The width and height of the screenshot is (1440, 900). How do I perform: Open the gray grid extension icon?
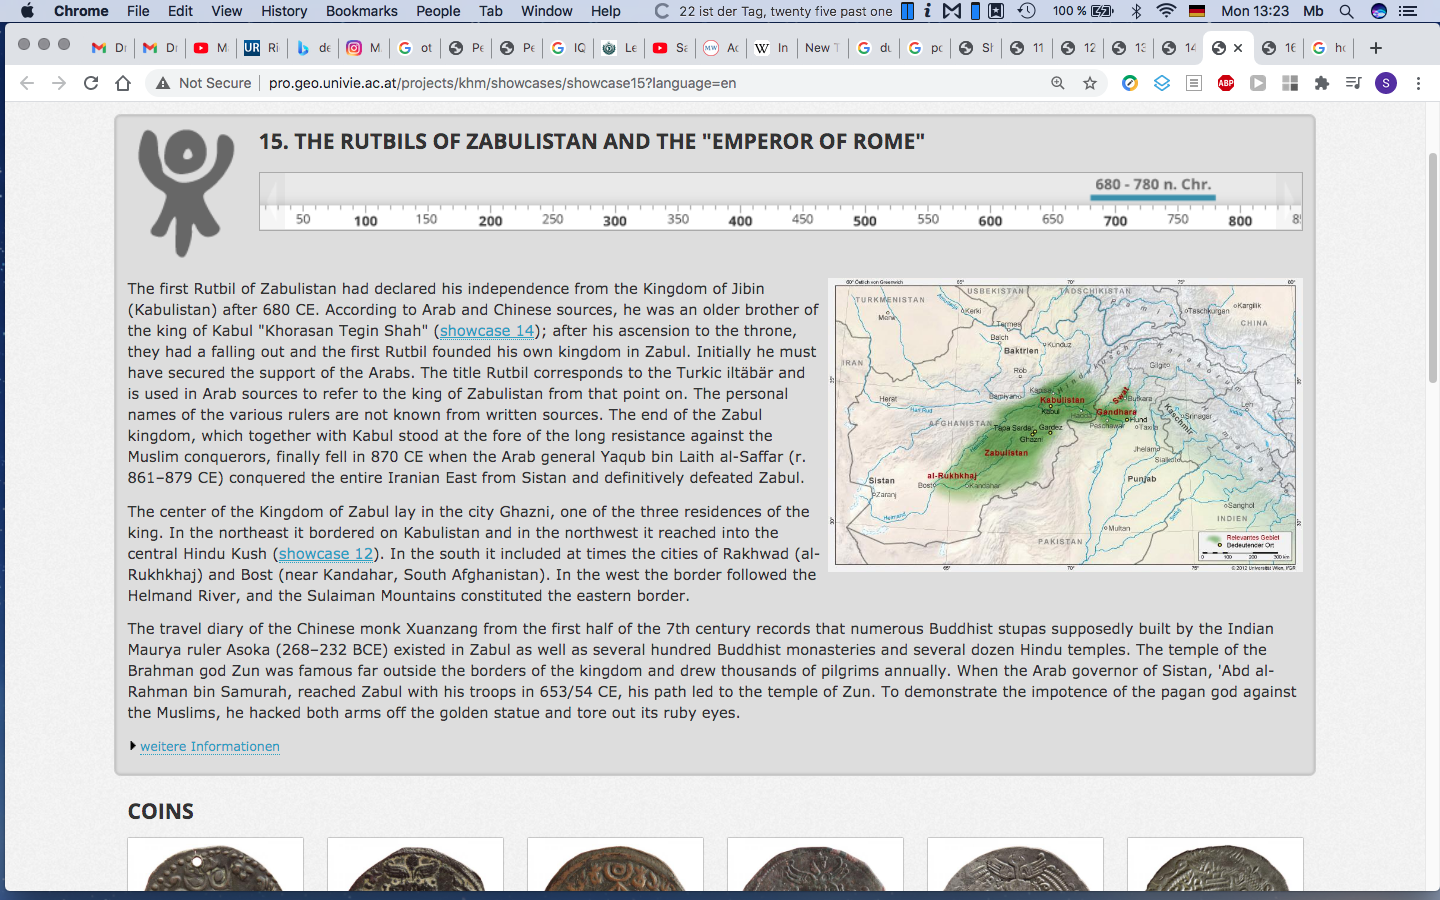pyautogui.click(x=1290, y=83)
